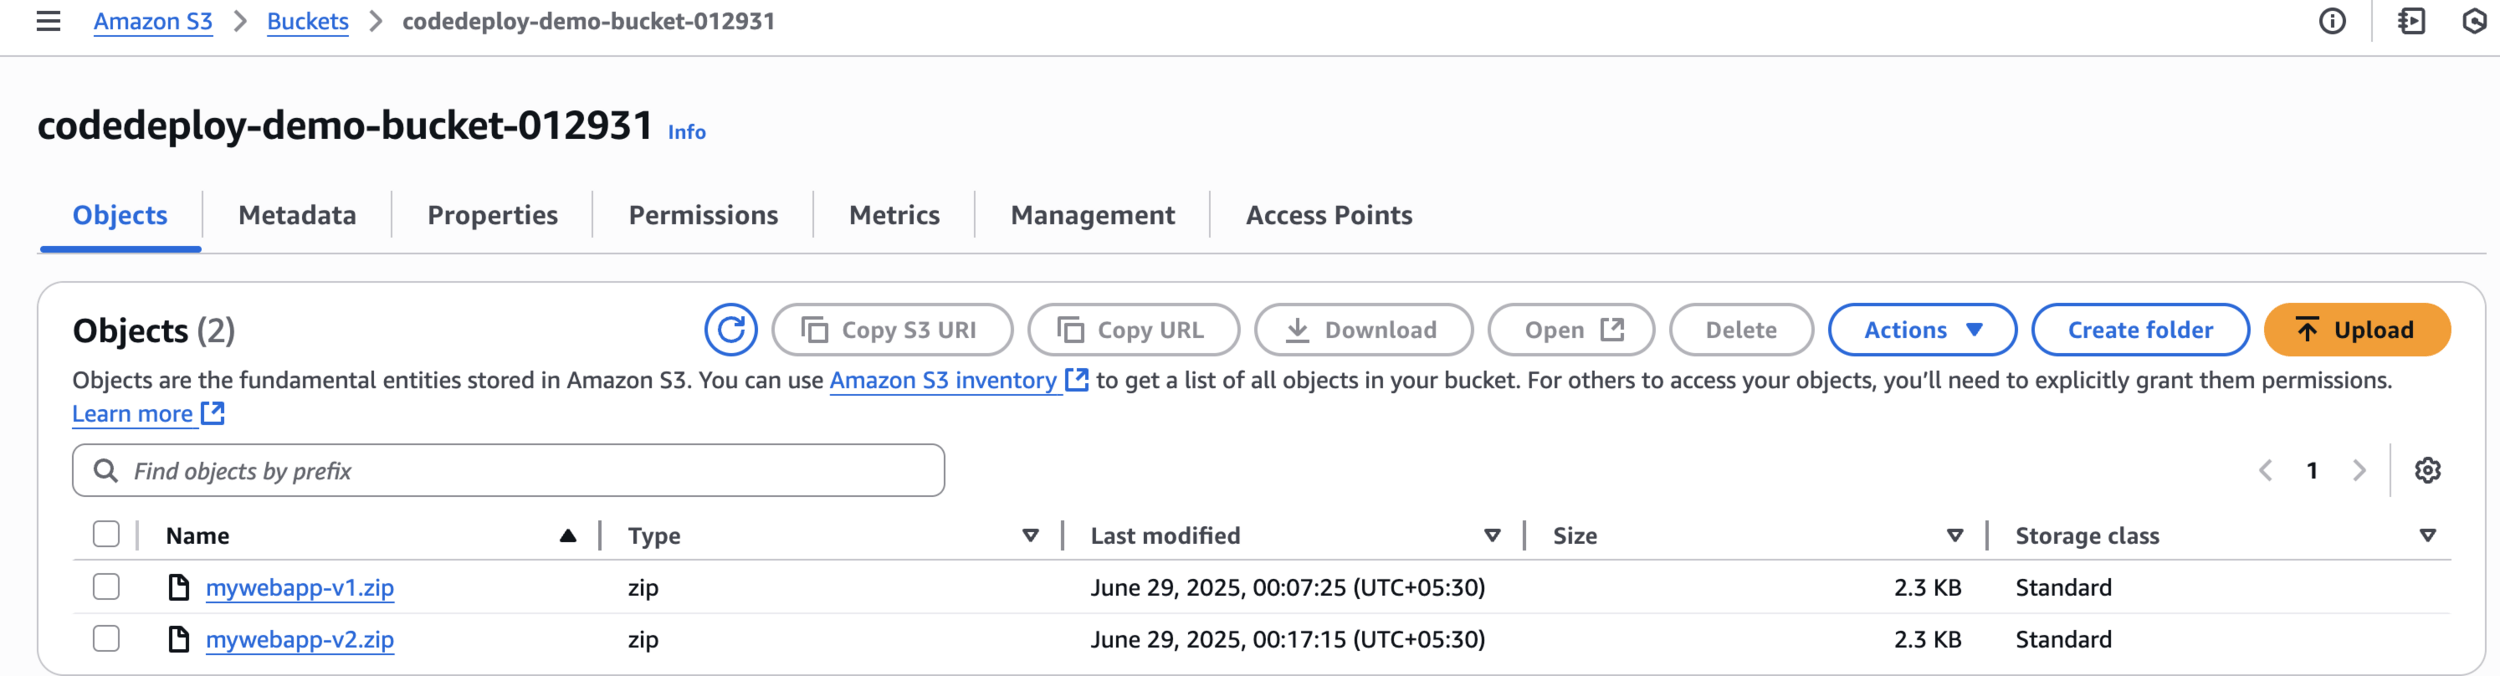Click page number 1 in pagination
Viewport: 2500px width, 676px height.
[x=2312, y=470]
